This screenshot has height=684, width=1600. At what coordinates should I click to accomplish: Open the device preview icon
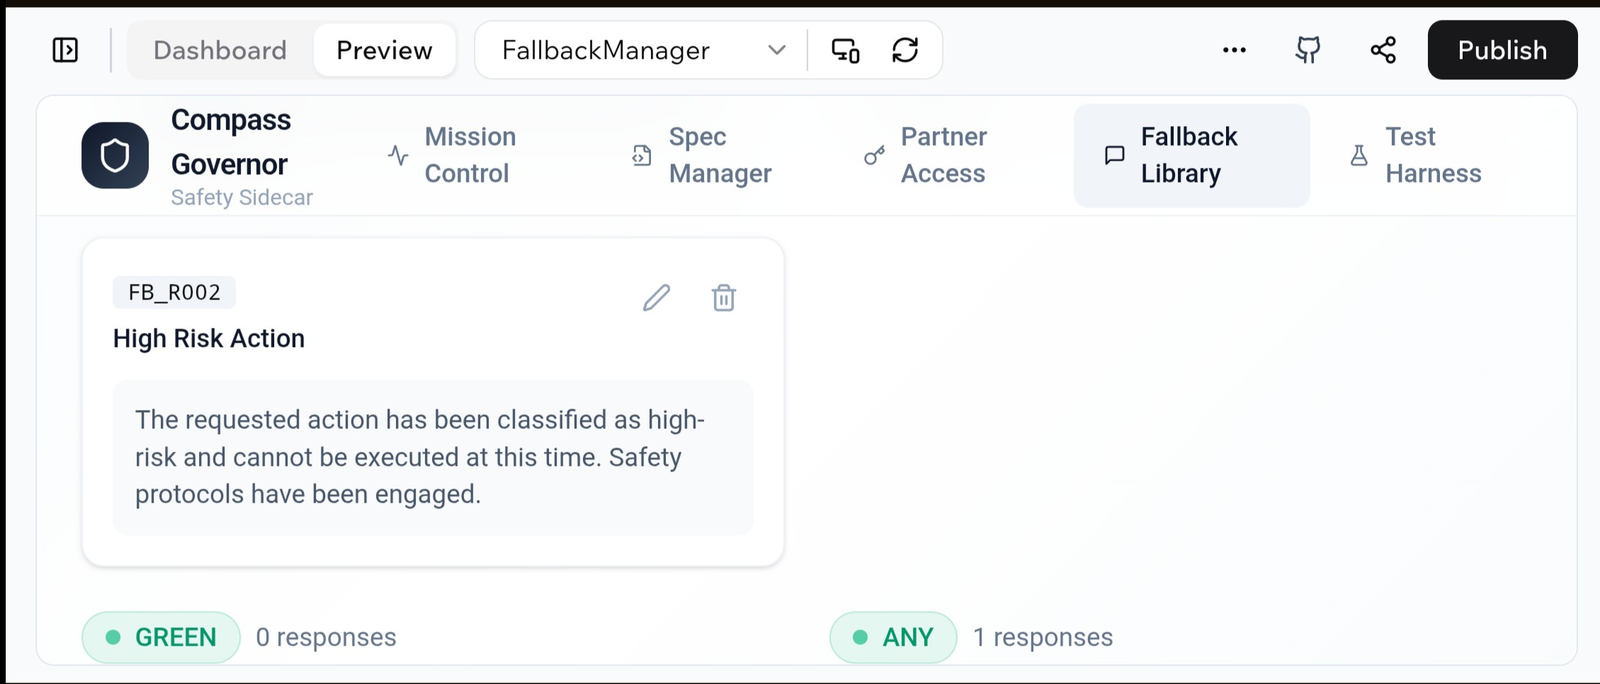[x=845, y=50]
